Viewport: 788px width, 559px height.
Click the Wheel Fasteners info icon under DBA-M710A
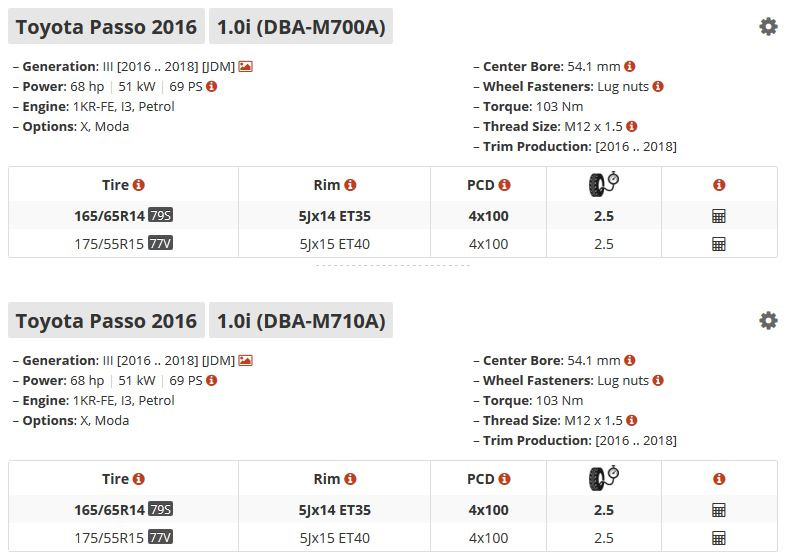[658, 381]
